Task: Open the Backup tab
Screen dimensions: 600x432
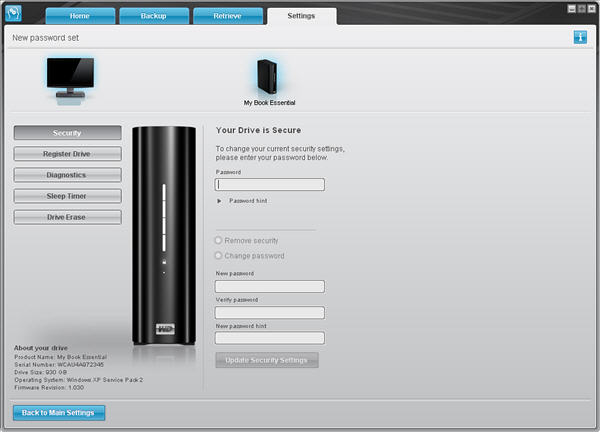Action: coord(153,17)
